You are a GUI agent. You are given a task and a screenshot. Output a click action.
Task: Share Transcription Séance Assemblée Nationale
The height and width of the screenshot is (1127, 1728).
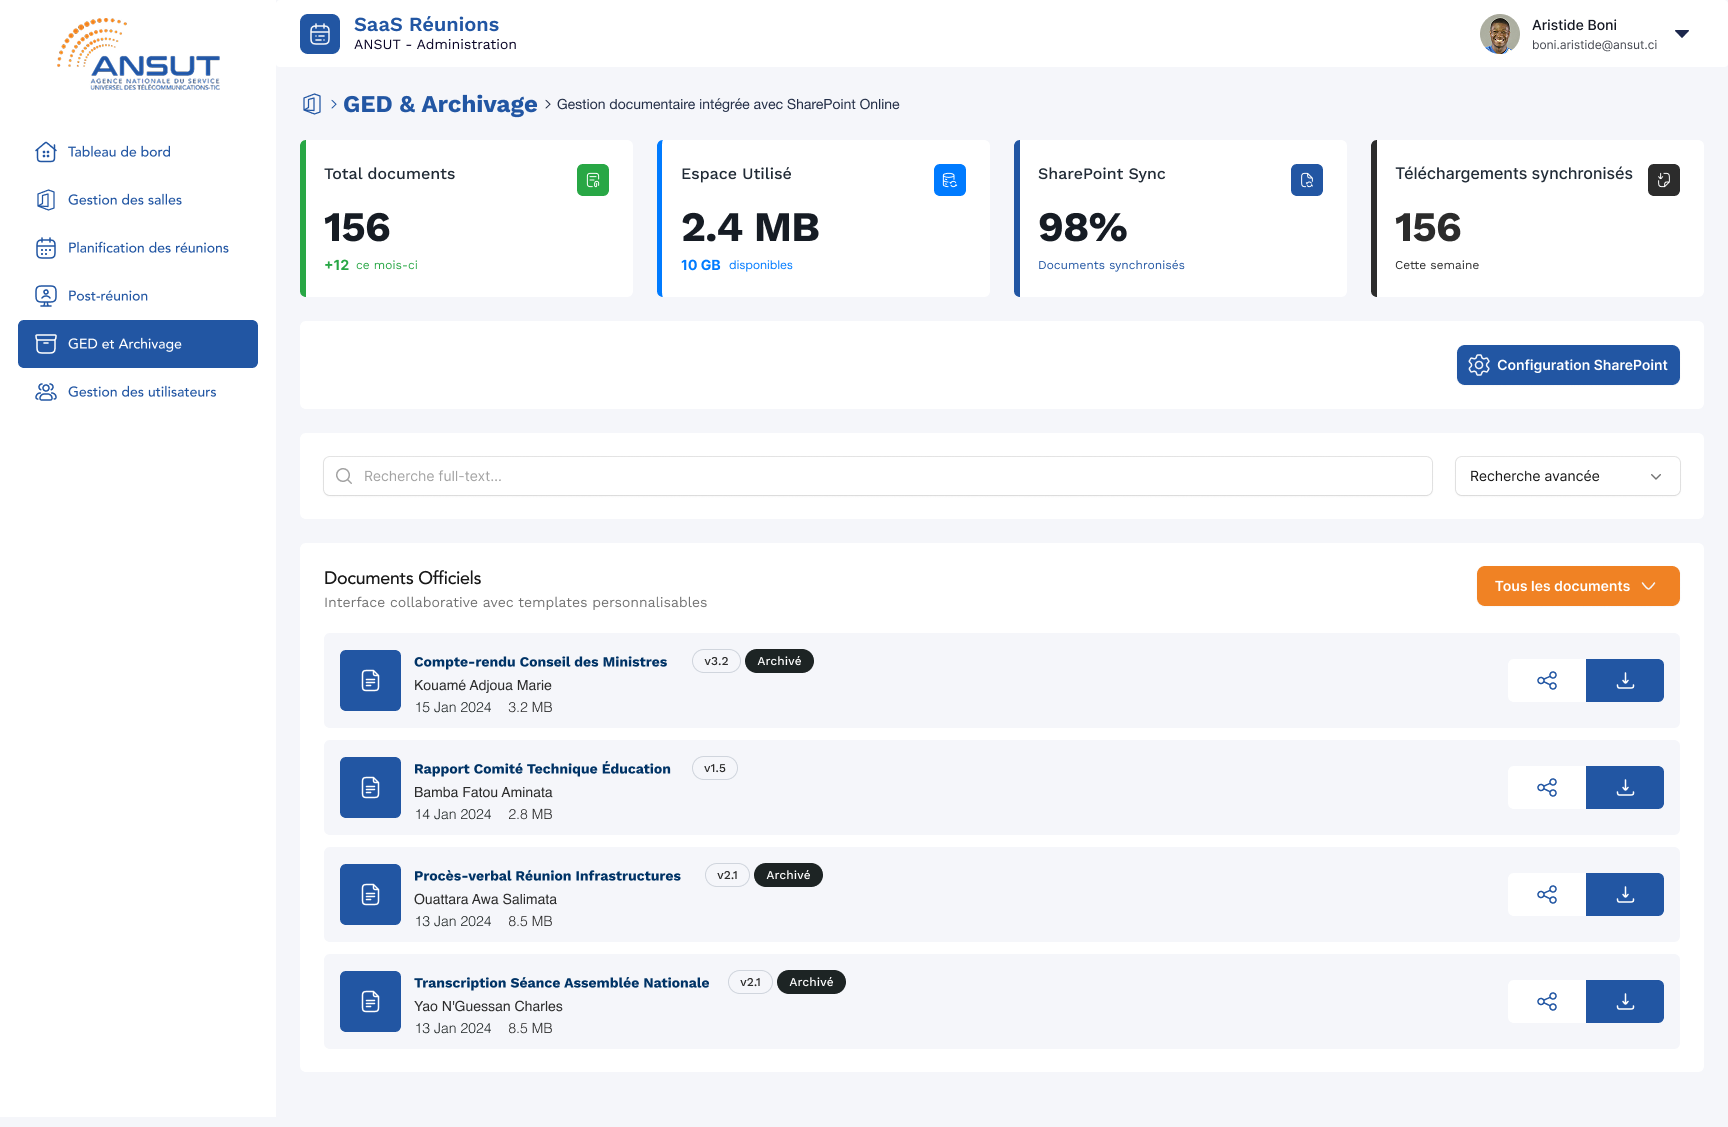click(1547, 1002)
